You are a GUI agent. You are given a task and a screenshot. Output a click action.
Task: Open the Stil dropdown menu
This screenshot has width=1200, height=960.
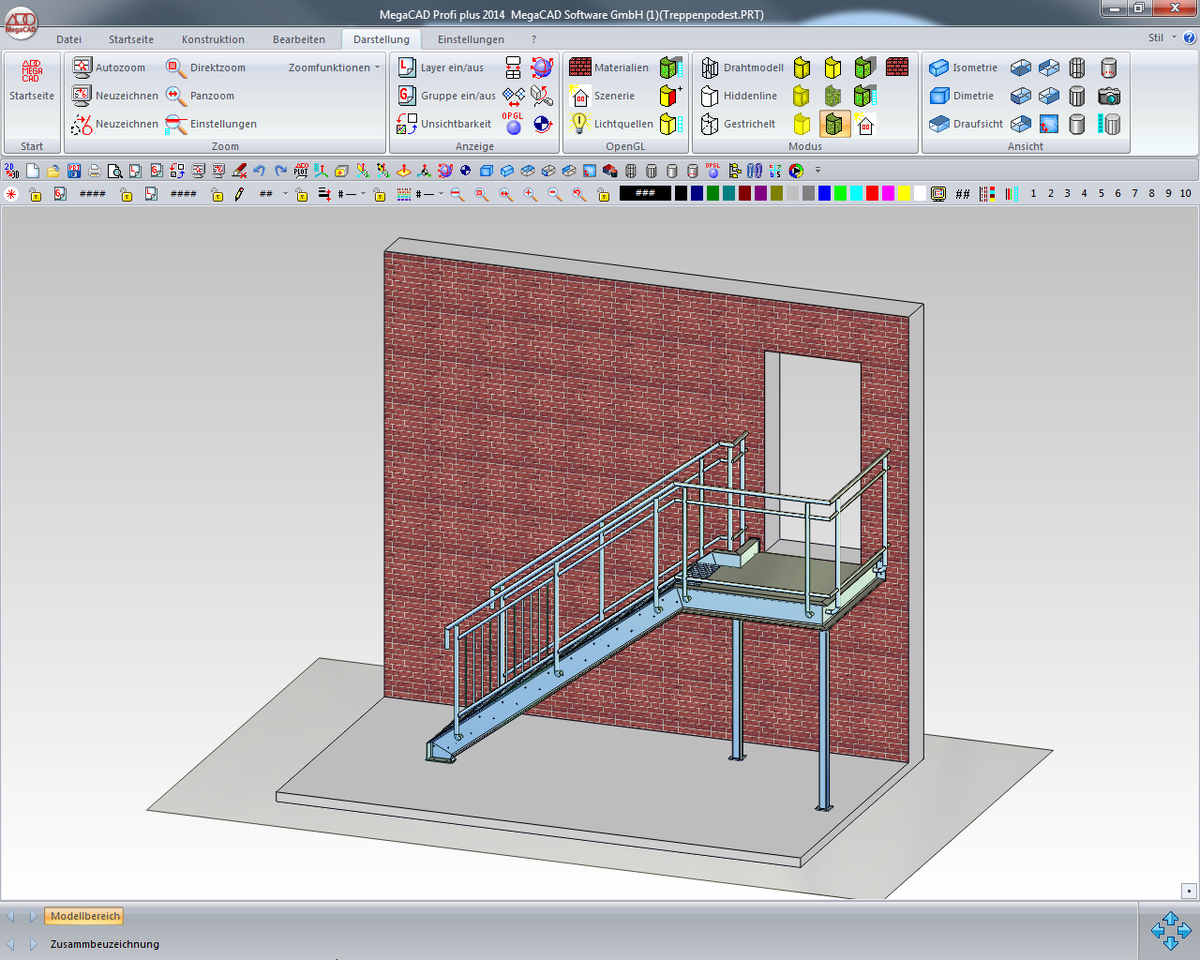[1160, 38]
